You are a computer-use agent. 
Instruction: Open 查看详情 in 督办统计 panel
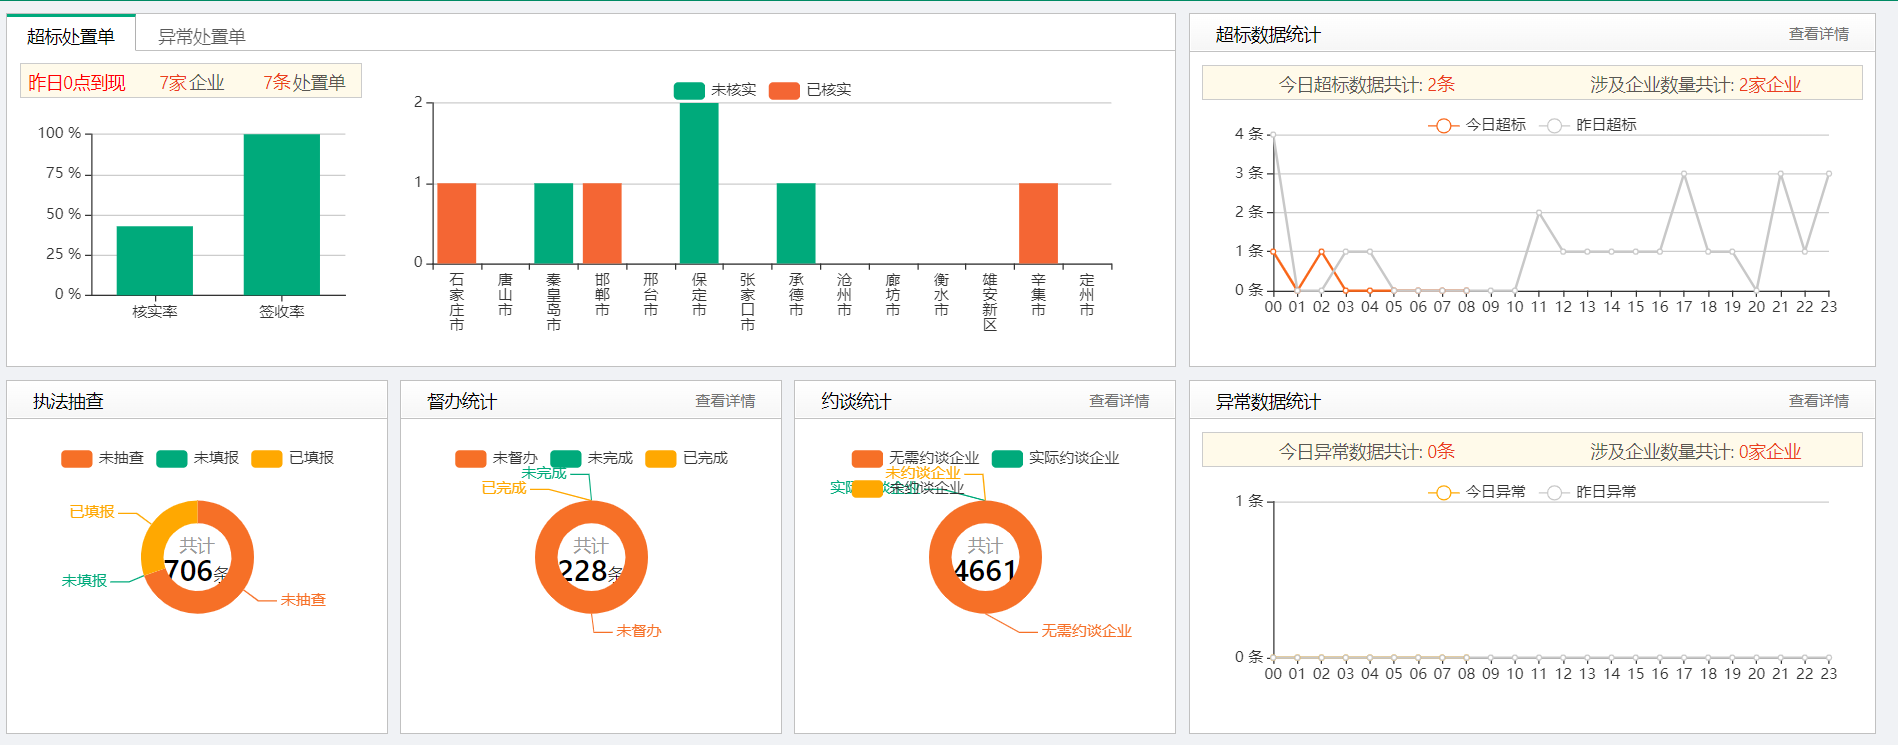click(725, 401)
